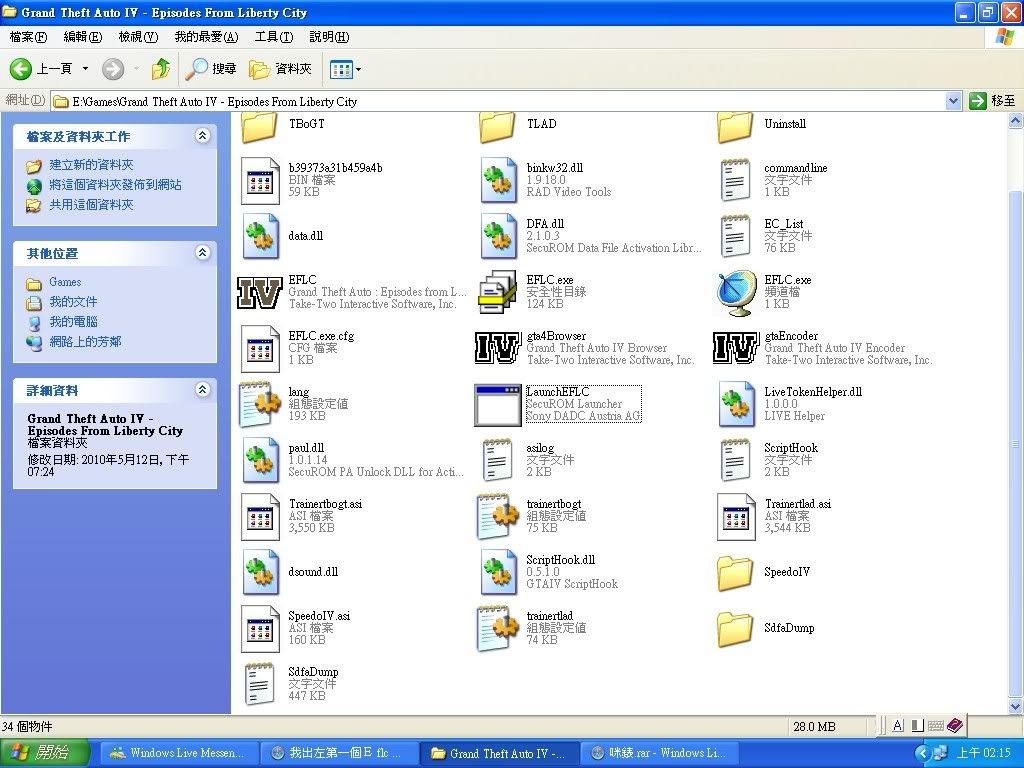Click the 建立新的資料夾 link
The width and height of the screenshot is (1024, 768).
tap(91, 165)
